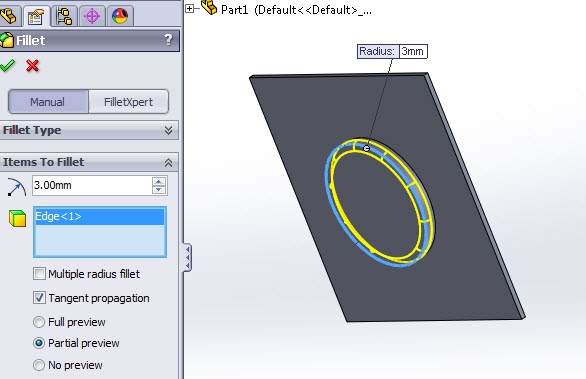The width and height of the screenshot is (586, 379).
Task: Switch to the PropertyManager tab icon
Action: (x=36, y=16)
